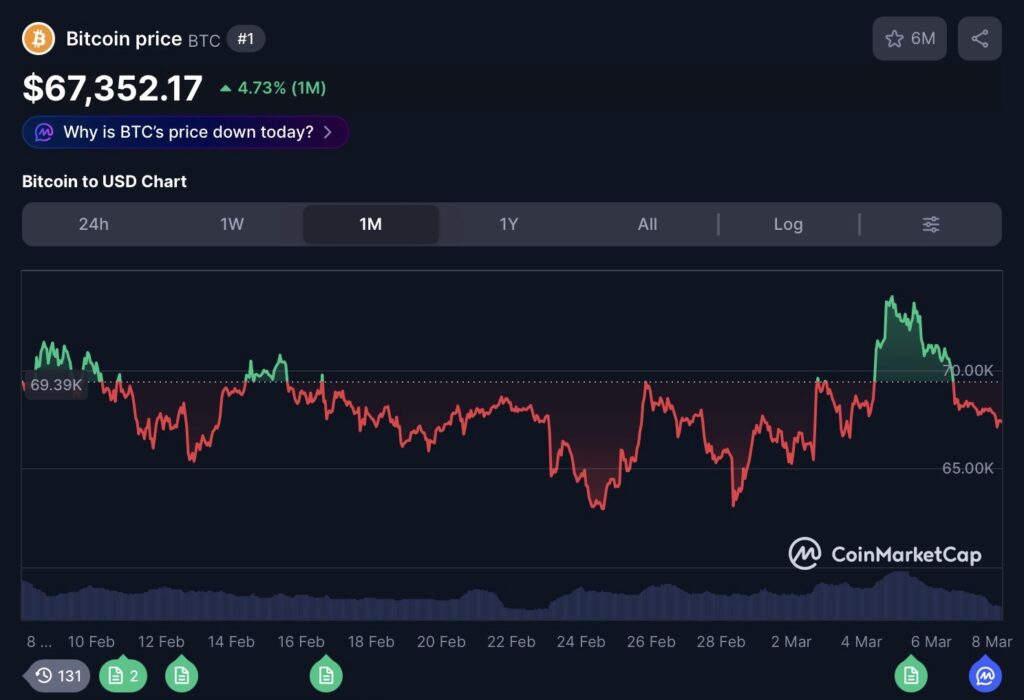Open the news document marker near 6 Mar
The image size is (1024, 700).
point(910,676)
